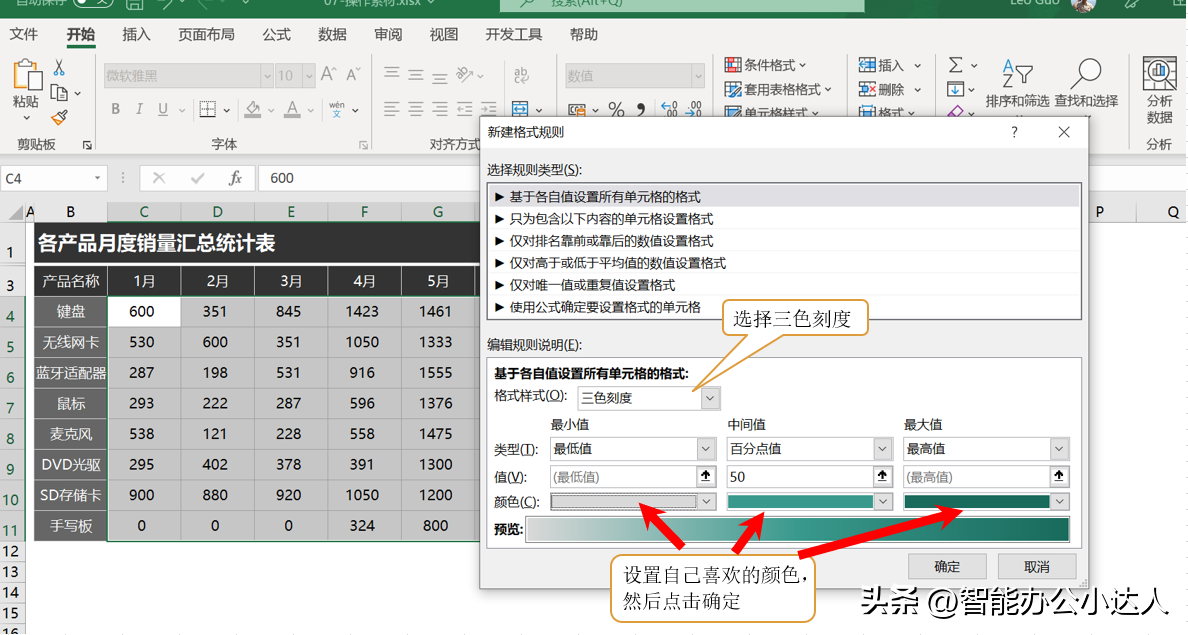
Task: Switch to the 公式 (Formulas) tab
Action: pos(277,34)
